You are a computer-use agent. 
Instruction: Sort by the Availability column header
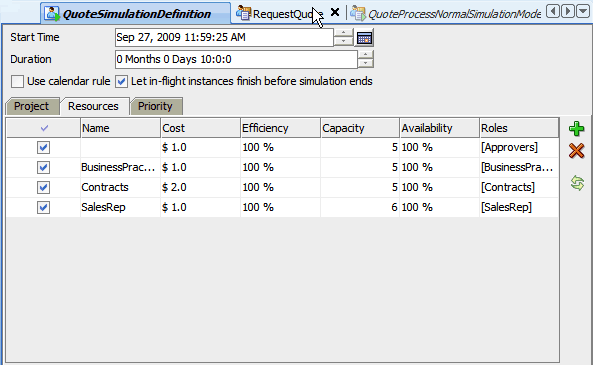(440, 128)
